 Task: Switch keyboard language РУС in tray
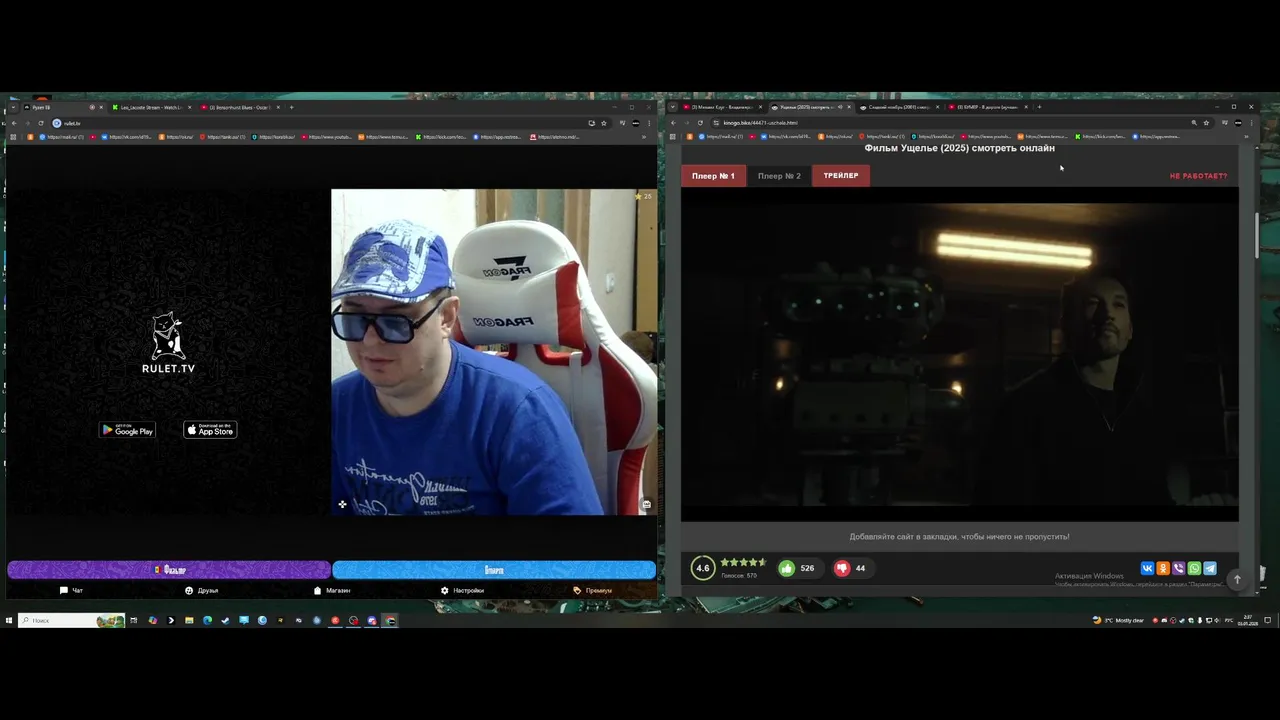pyautogui.click(x=1229, y=620)
